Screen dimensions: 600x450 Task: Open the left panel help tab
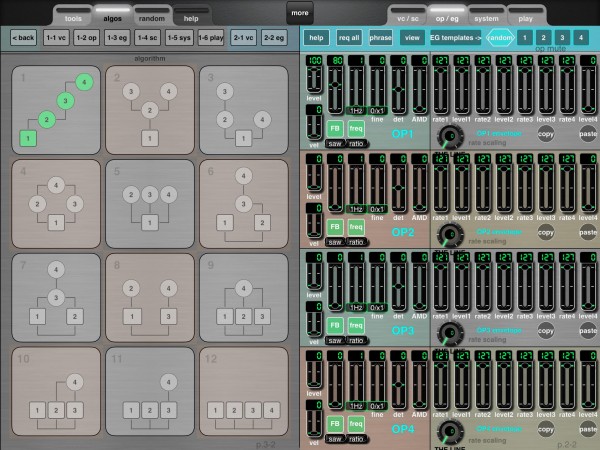pyautogui.click(x=191, y=16)
